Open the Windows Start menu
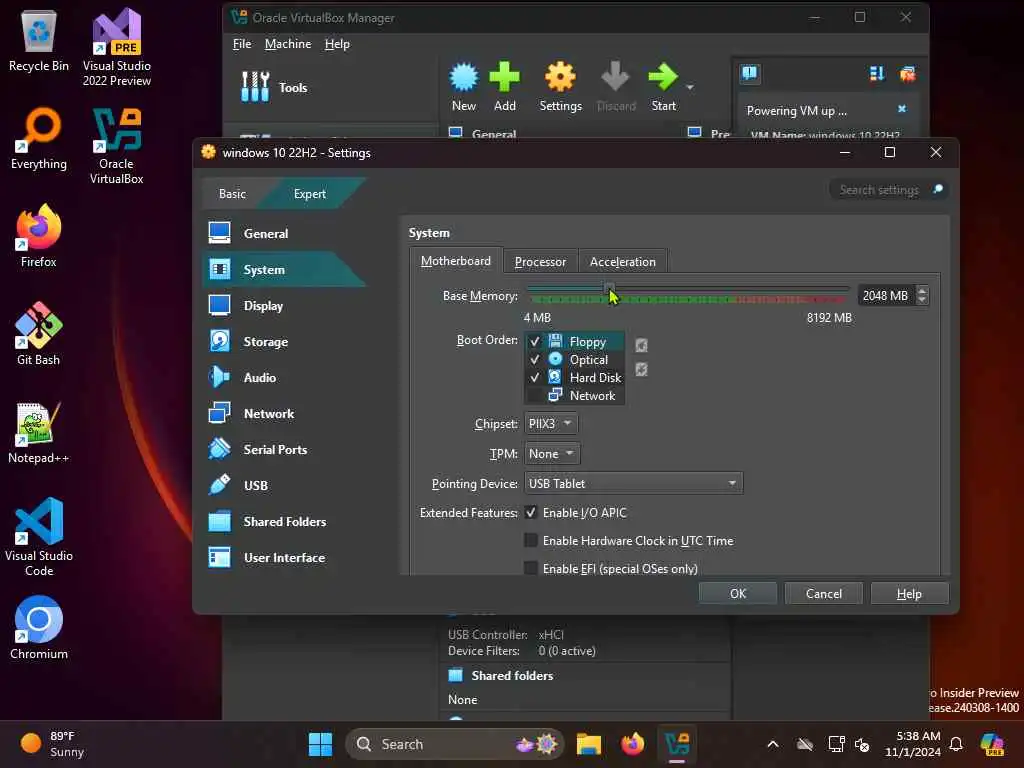The width and height of the screenshot is (1024, 768). (x=320, y=744)
